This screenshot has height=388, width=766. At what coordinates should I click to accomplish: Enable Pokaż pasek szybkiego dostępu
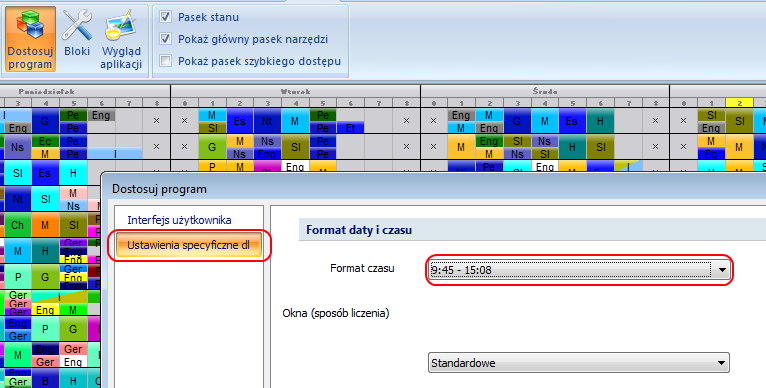[x=166, y=61]
